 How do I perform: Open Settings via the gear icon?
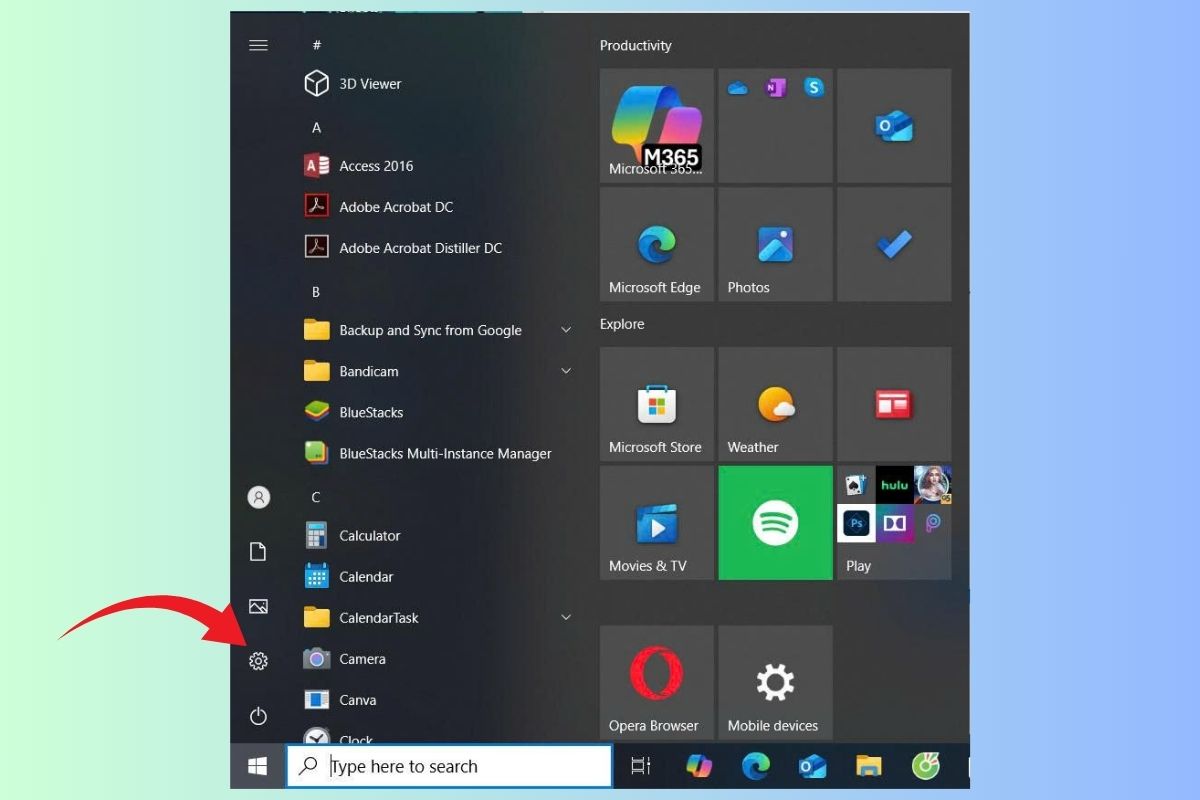tap(258, 661)
